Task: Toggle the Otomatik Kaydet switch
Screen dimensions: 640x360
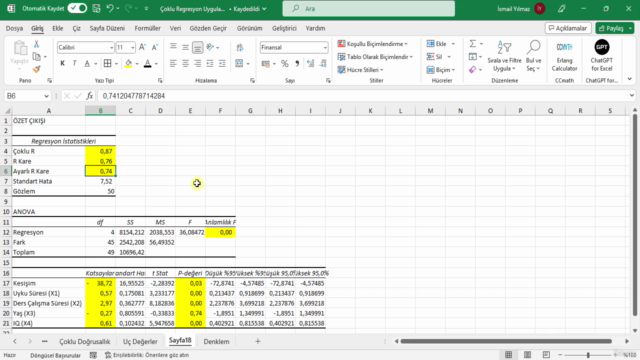Action: pyautogui.click(x=77, y=8)
